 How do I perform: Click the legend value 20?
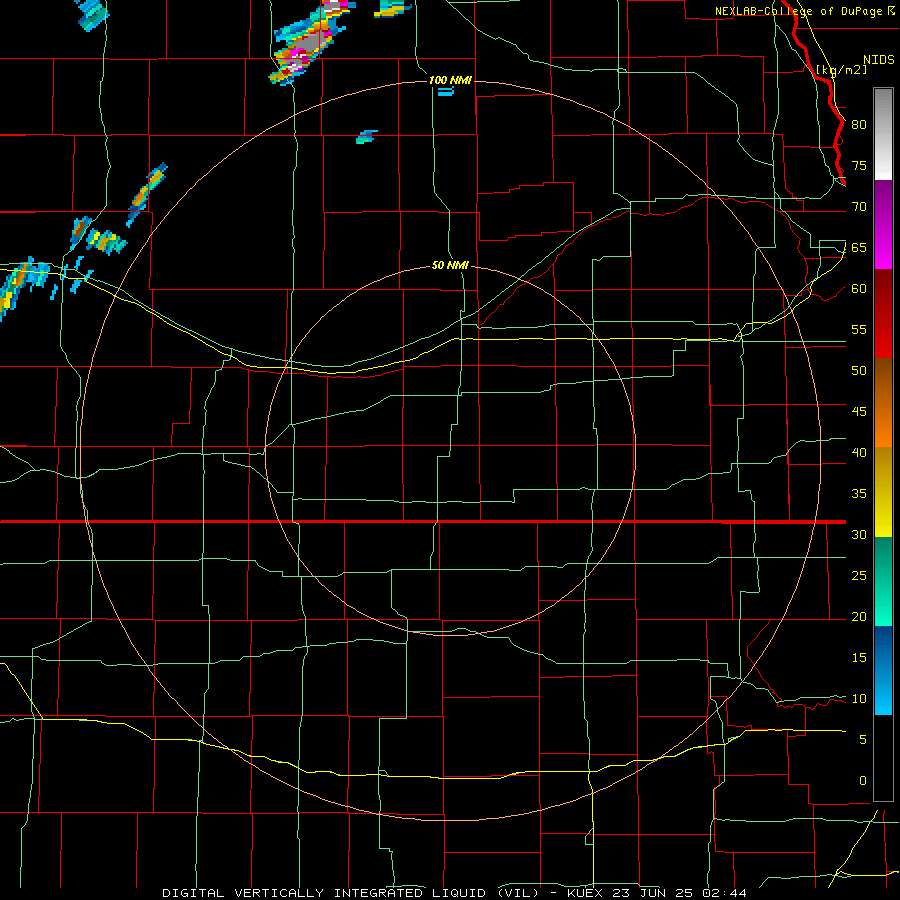pos(859,616)
